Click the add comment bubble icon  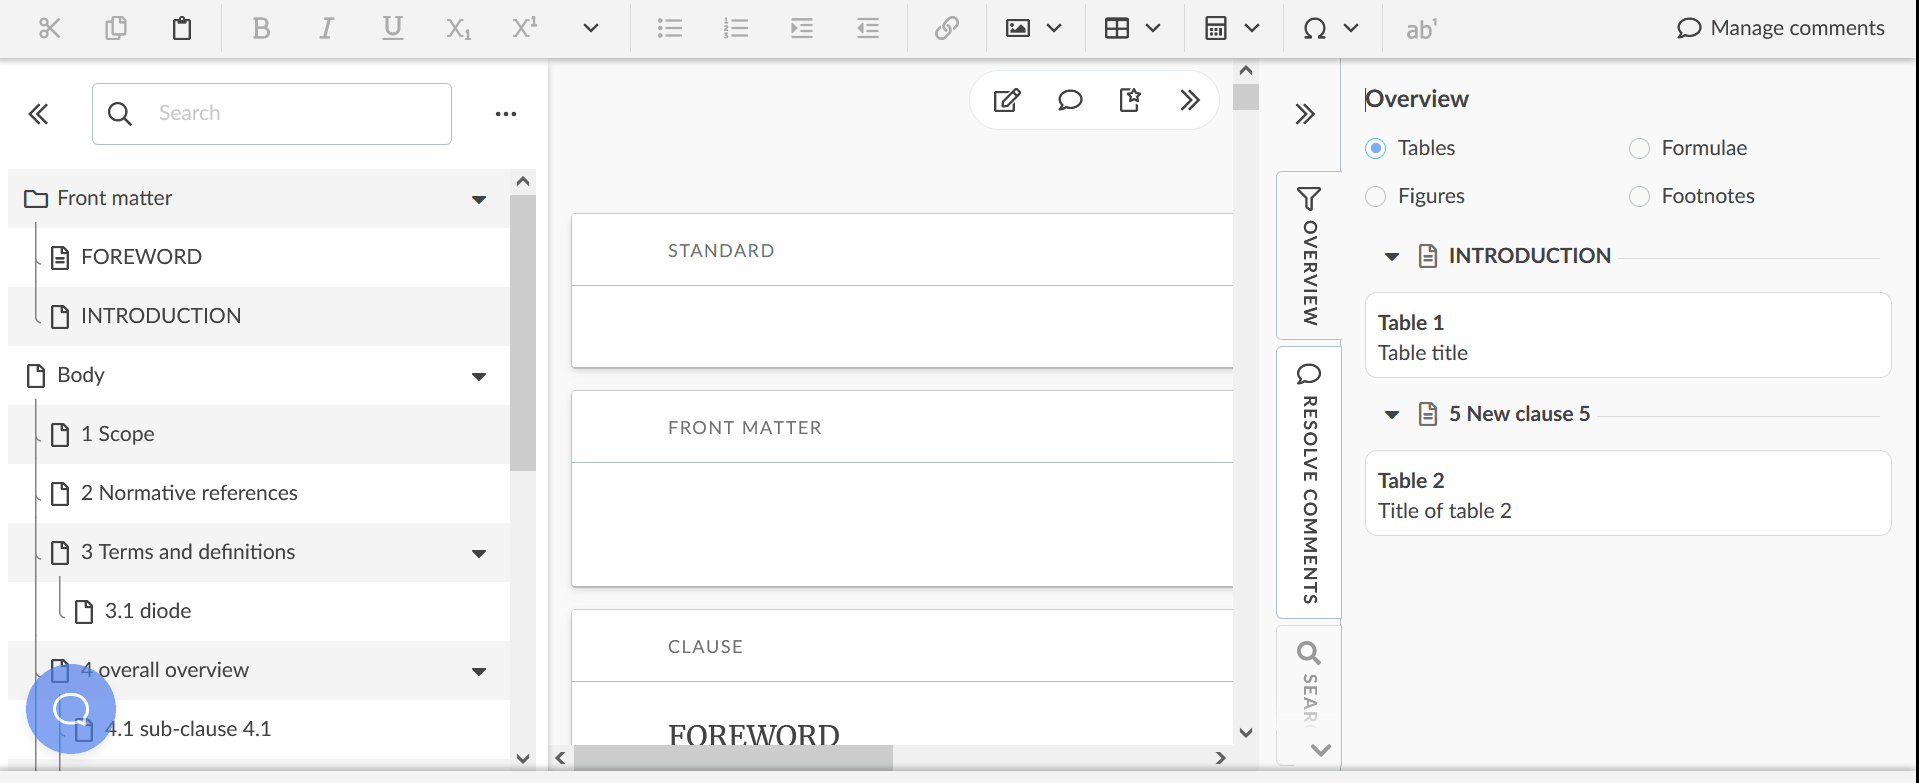tap(1070, 100)
